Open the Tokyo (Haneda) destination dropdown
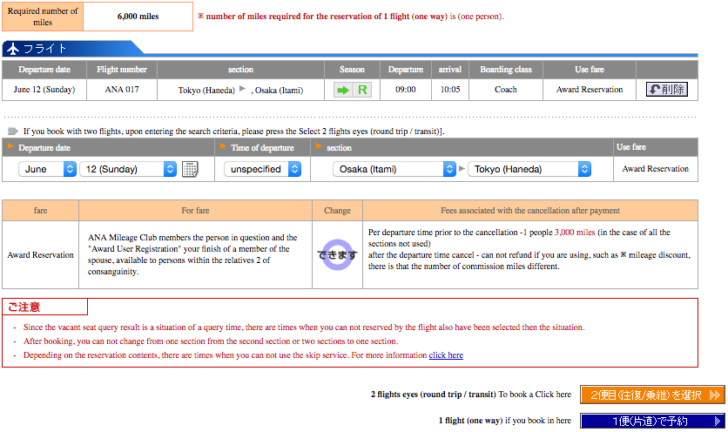The image size is (728, 432). pos(529,169)
